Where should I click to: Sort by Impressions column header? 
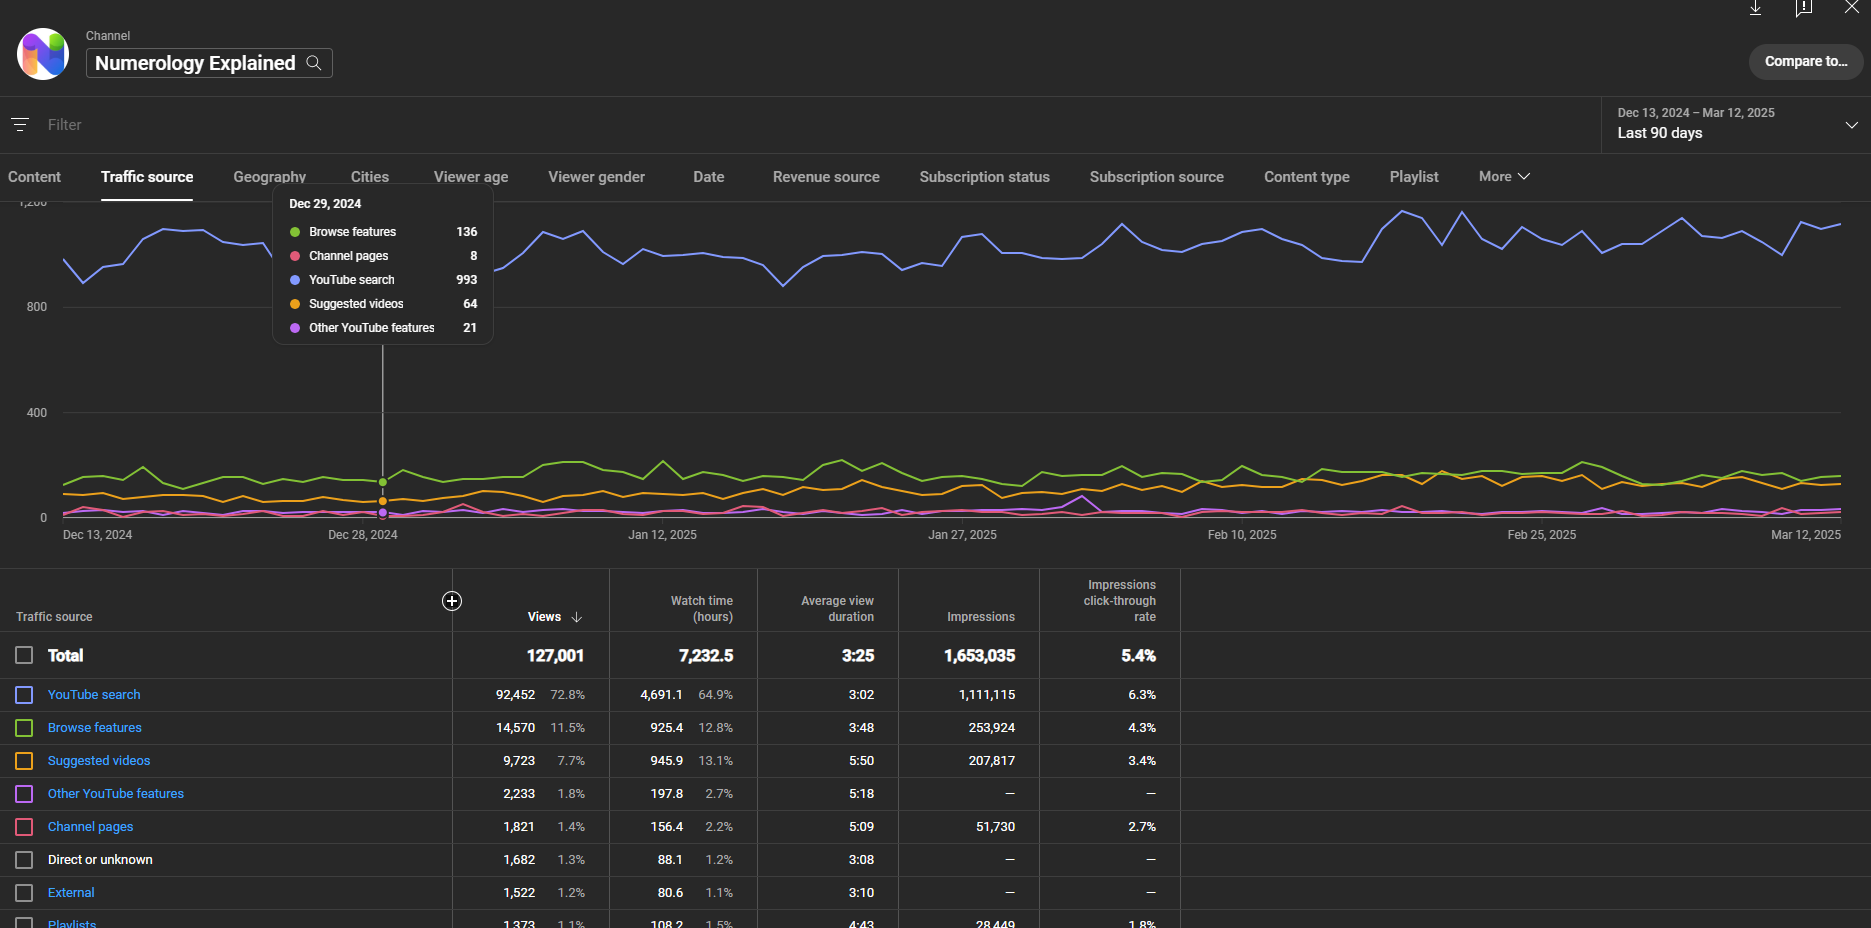click(x=981, y=617)
